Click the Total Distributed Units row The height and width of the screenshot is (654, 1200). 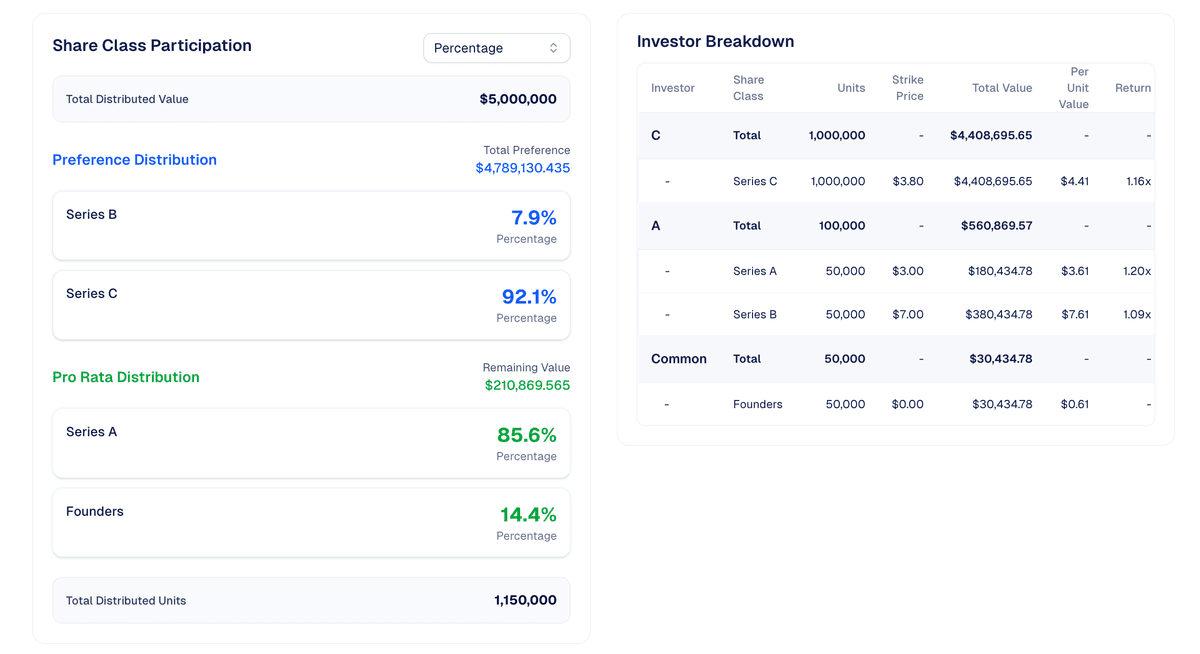pos(311,600)
